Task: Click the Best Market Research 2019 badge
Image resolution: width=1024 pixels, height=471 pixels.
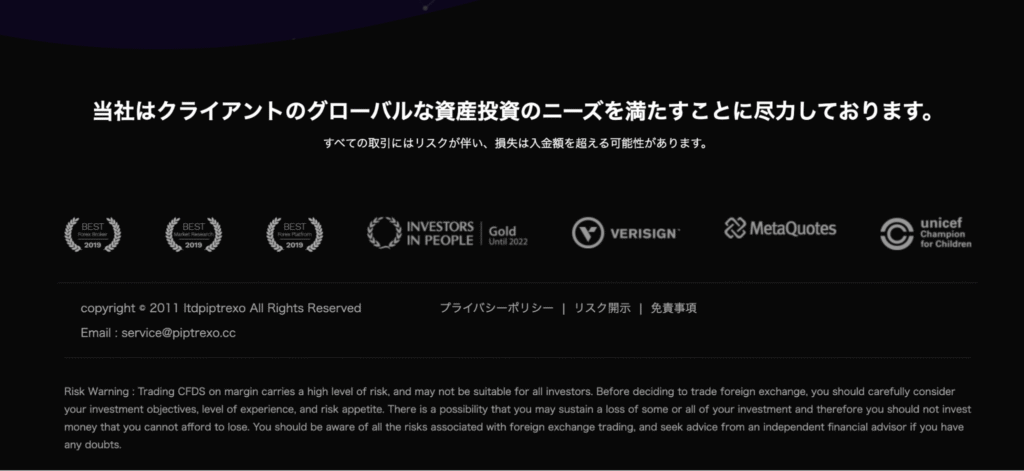Action: pos(193,235)
